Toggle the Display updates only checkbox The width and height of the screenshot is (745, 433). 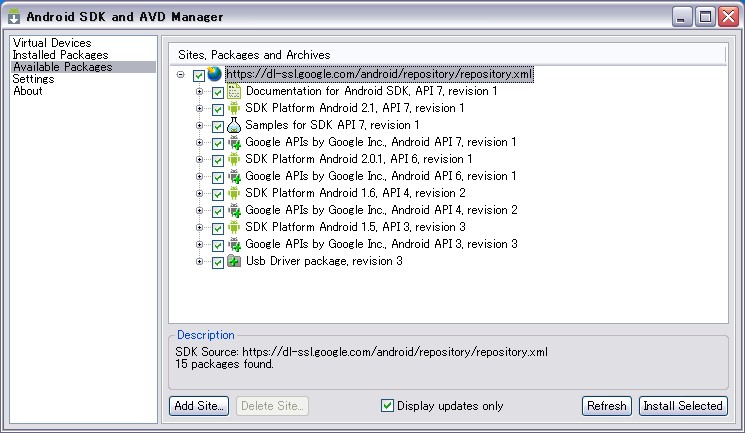point(387,406)
